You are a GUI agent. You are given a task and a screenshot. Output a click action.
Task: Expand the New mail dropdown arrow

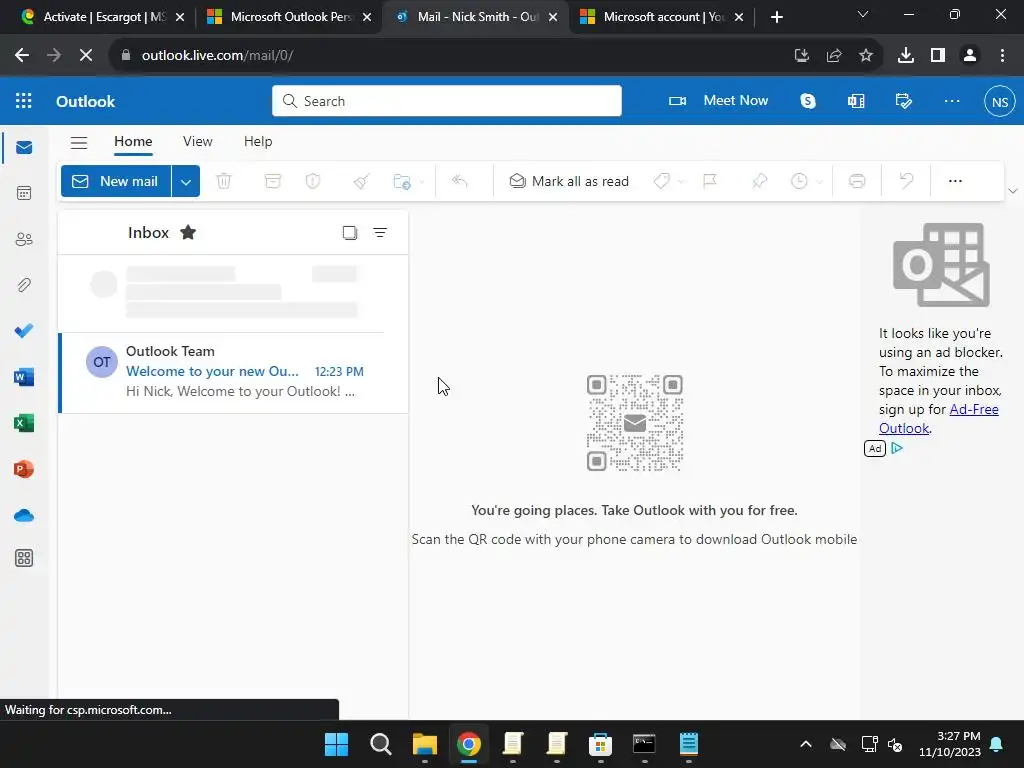[x=185, y=182]
